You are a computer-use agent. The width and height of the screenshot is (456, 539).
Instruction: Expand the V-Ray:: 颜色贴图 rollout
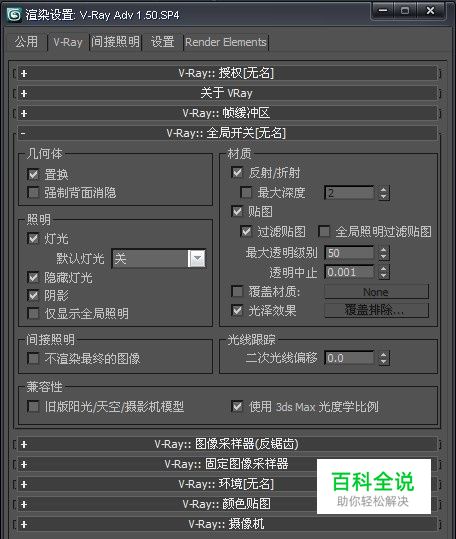226,504
